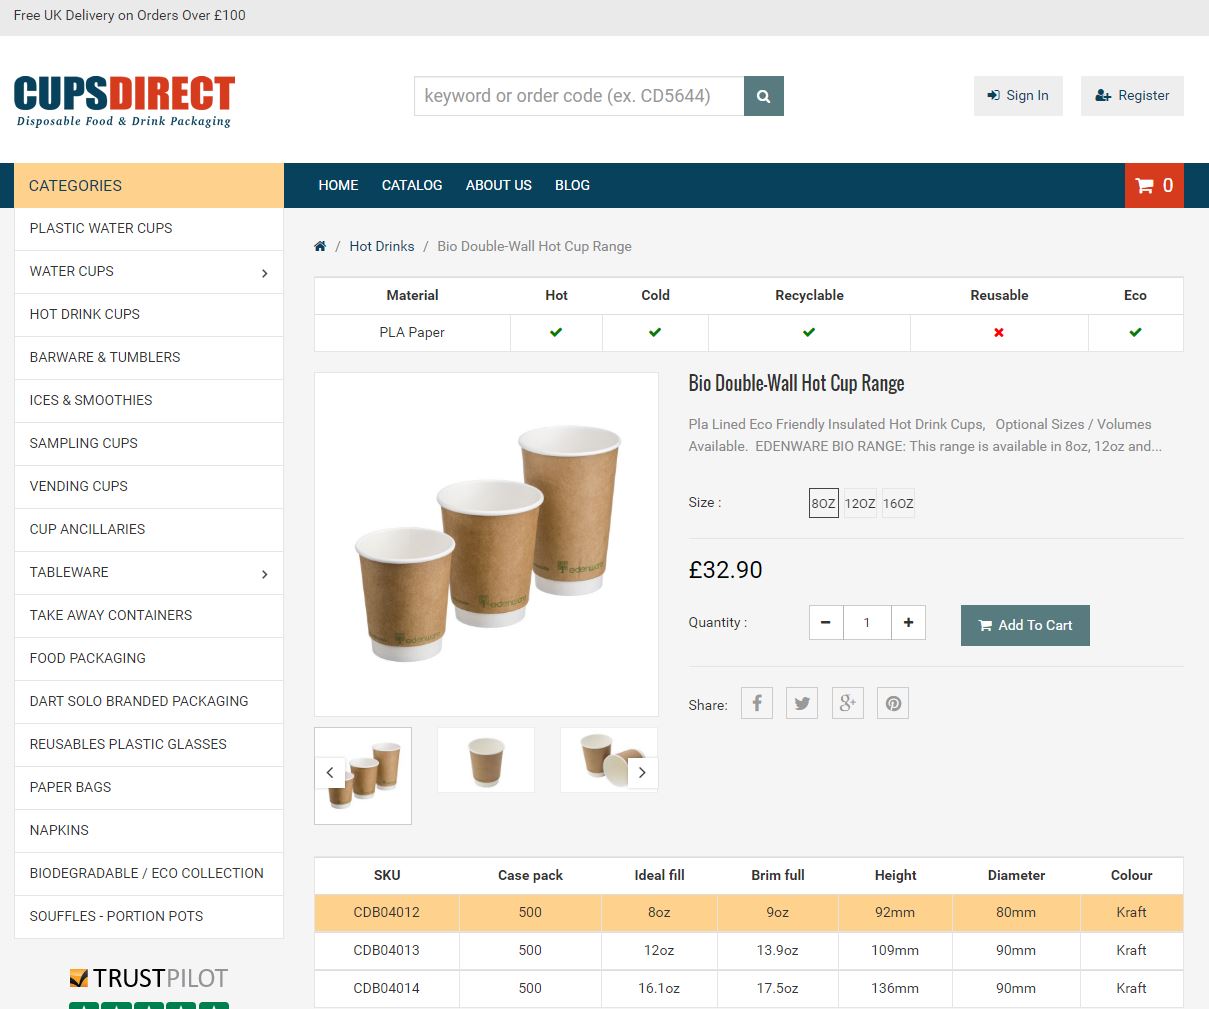Viewport: 1209px width, 1009px height.
Task: Go to About Us page
Action: click(498, 185)
